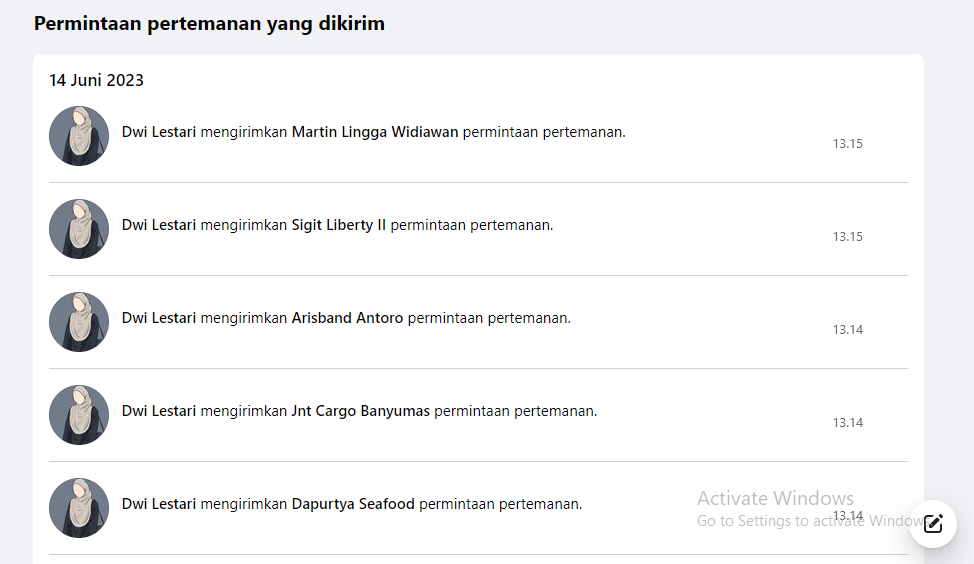Click the Permintaan pertemanan yang dikirim heading
The image size is (974, 564).
coord(209,24)
